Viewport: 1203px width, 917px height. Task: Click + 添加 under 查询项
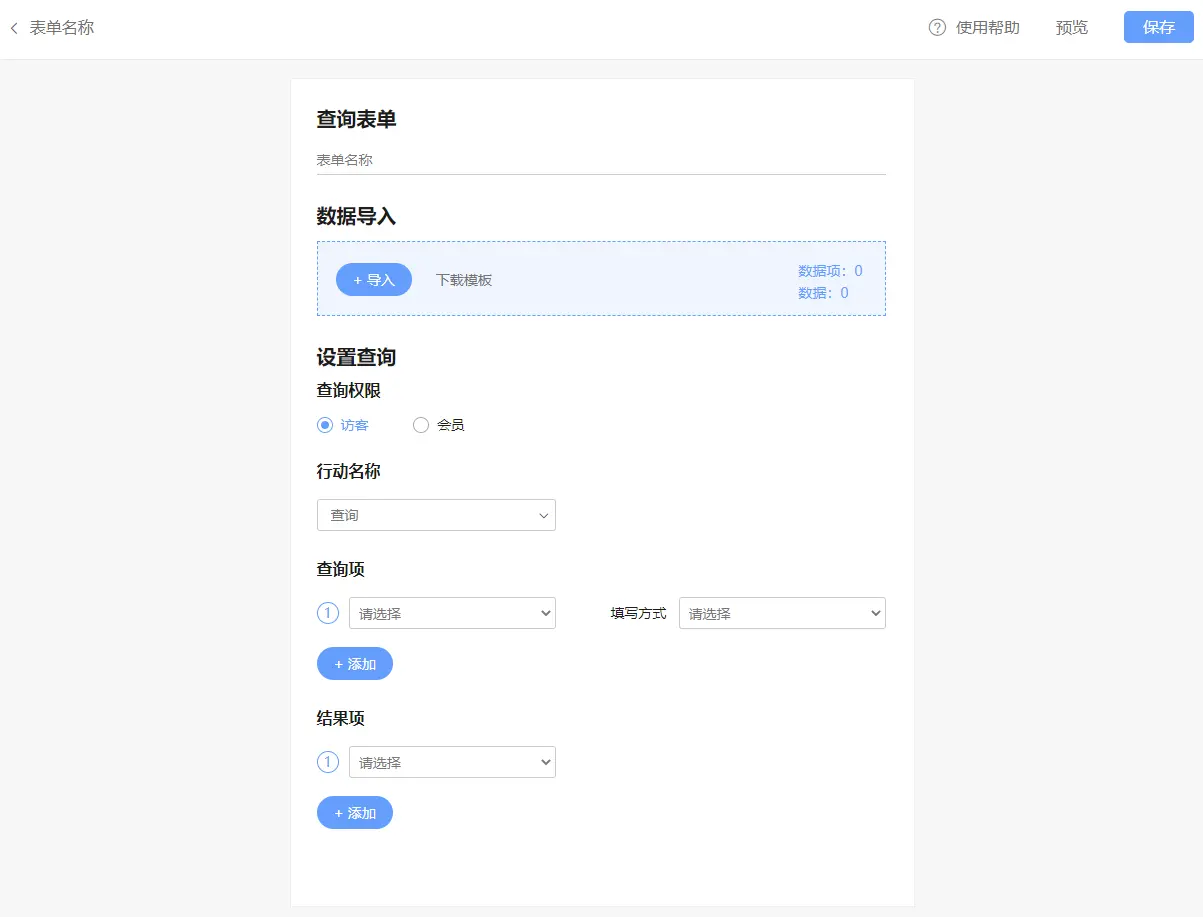(355, 664)
